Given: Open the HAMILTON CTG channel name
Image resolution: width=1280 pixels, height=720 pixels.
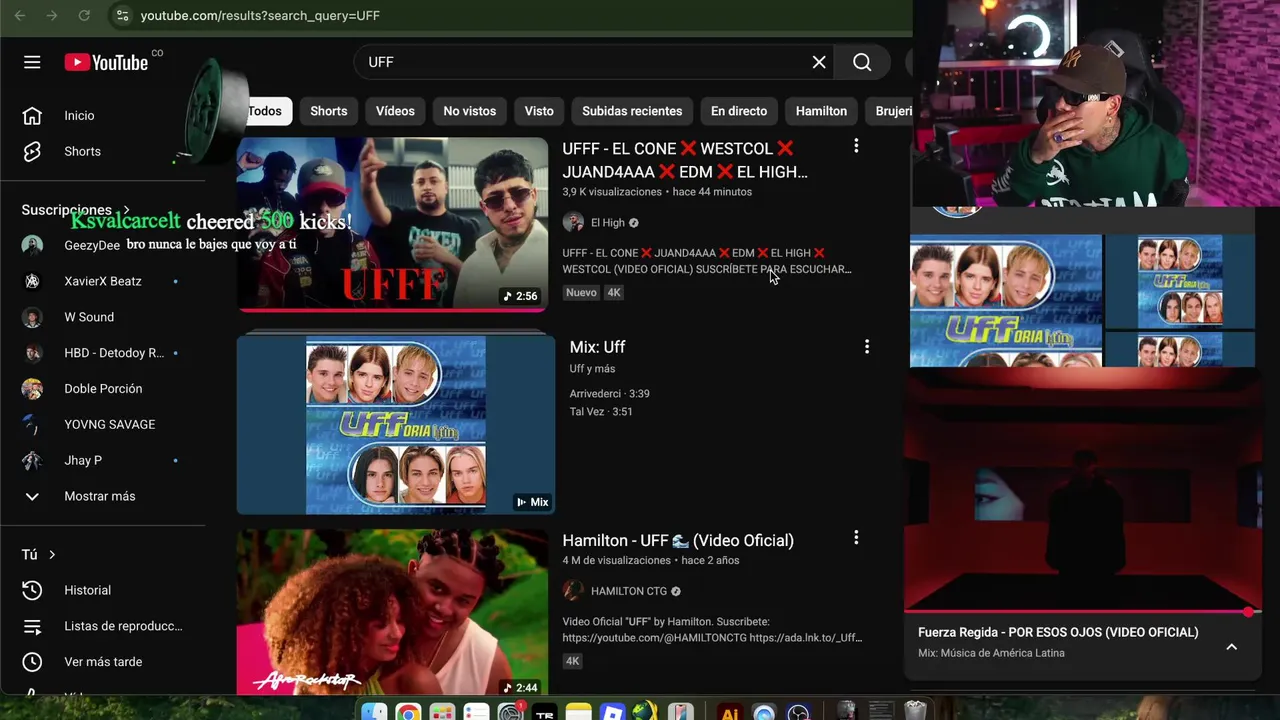Looking at the screenshot, I should 629,591.
